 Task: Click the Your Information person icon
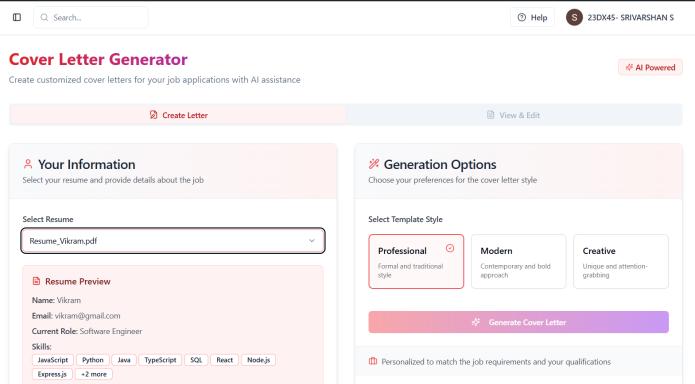click(28, 164)
